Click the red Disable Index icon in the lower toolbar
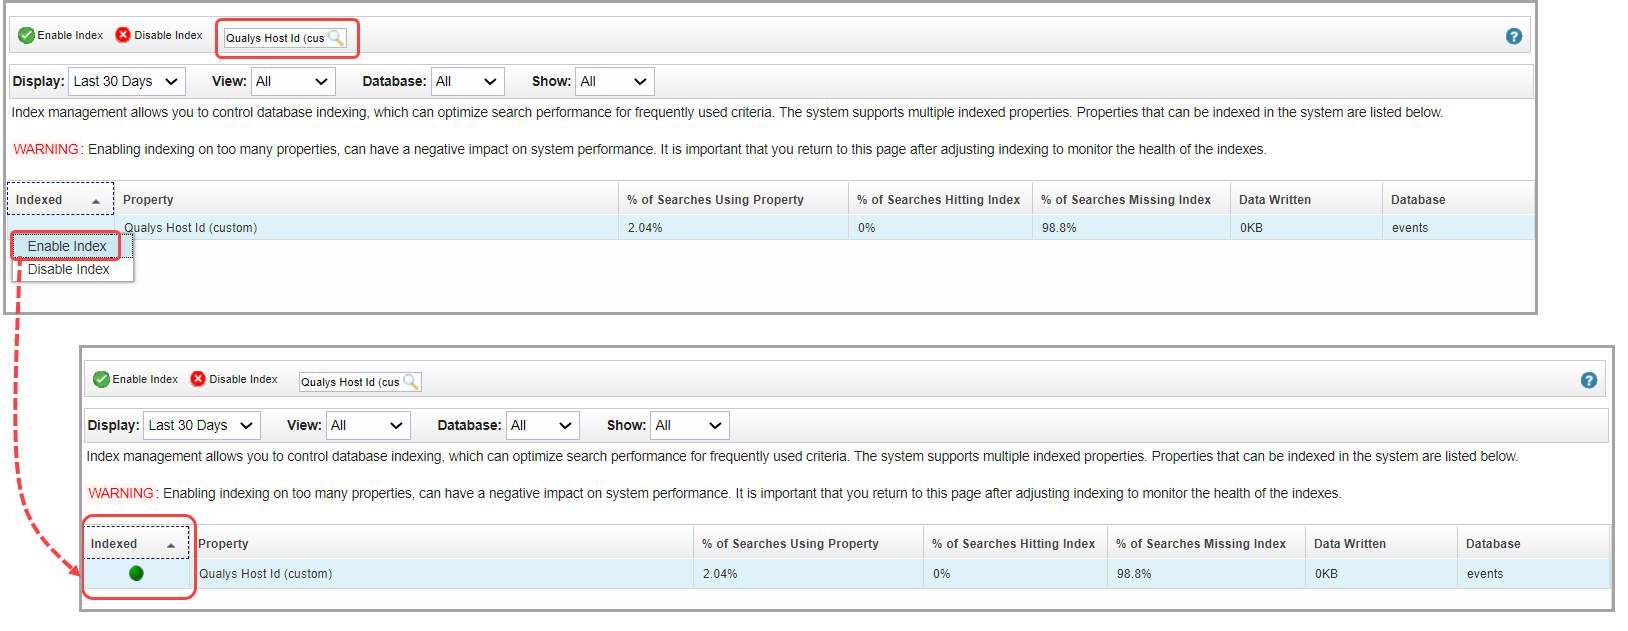The image size is (1628, 631). 198,379
